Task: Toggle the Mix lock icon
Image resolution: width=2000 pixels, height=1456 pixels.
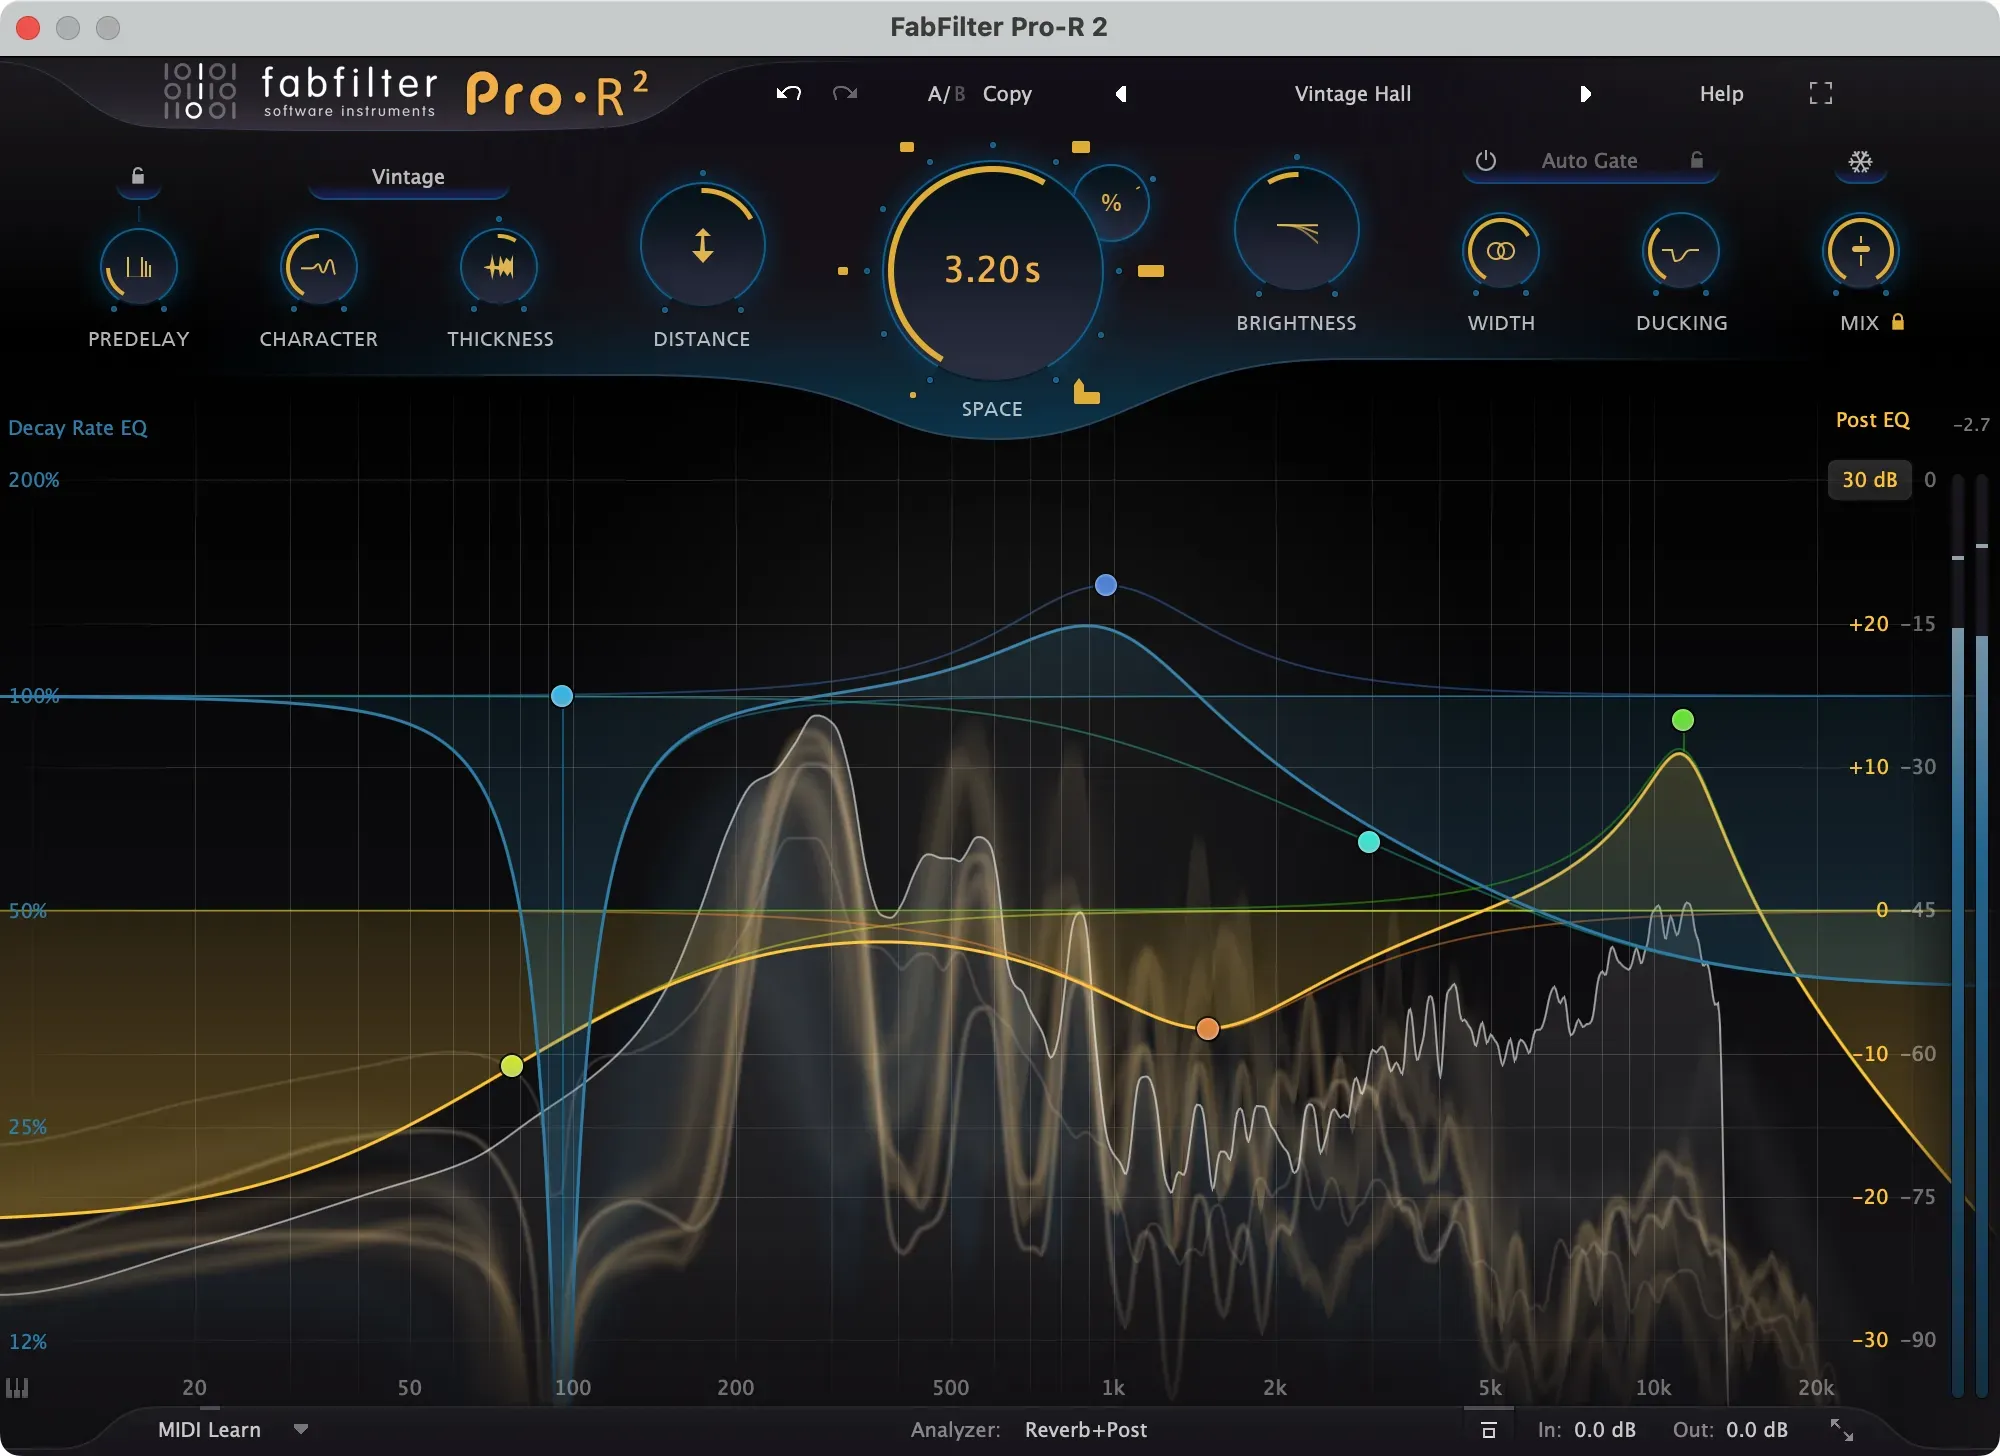Action: pos(1898,322)
